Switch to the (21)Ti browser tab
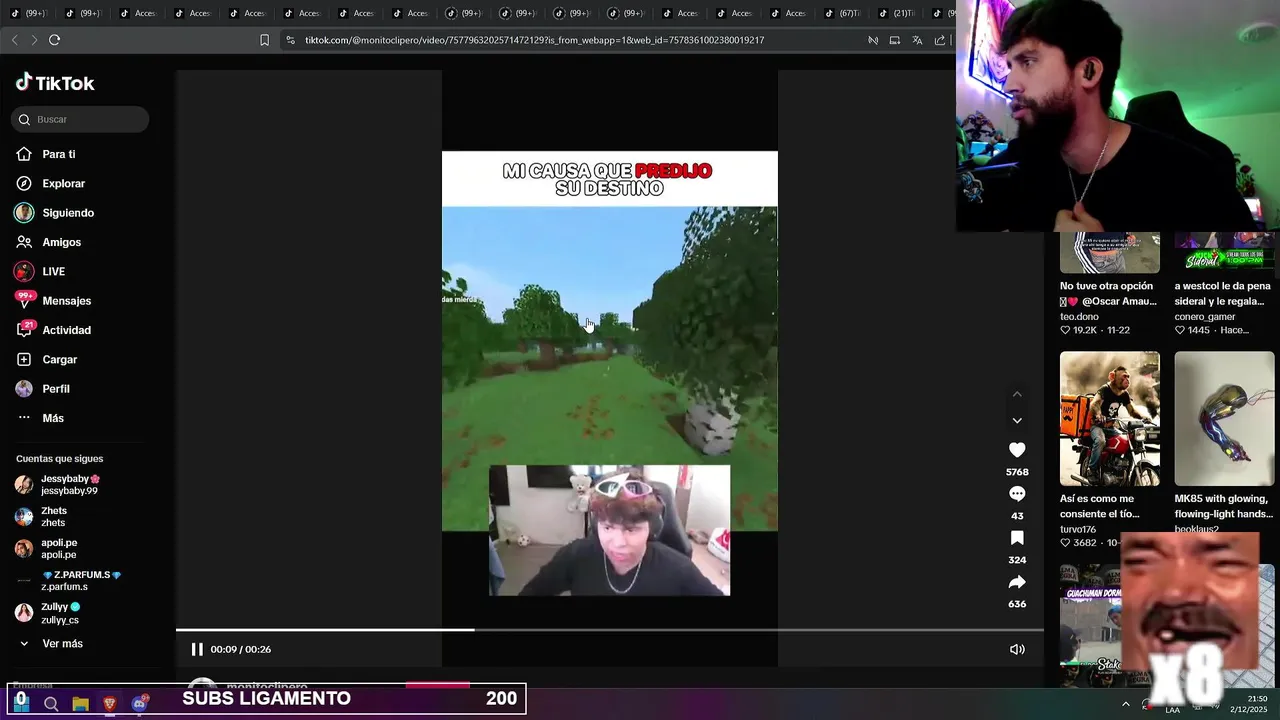Viewport: 1280px width, 720px height. pos(896,13)
